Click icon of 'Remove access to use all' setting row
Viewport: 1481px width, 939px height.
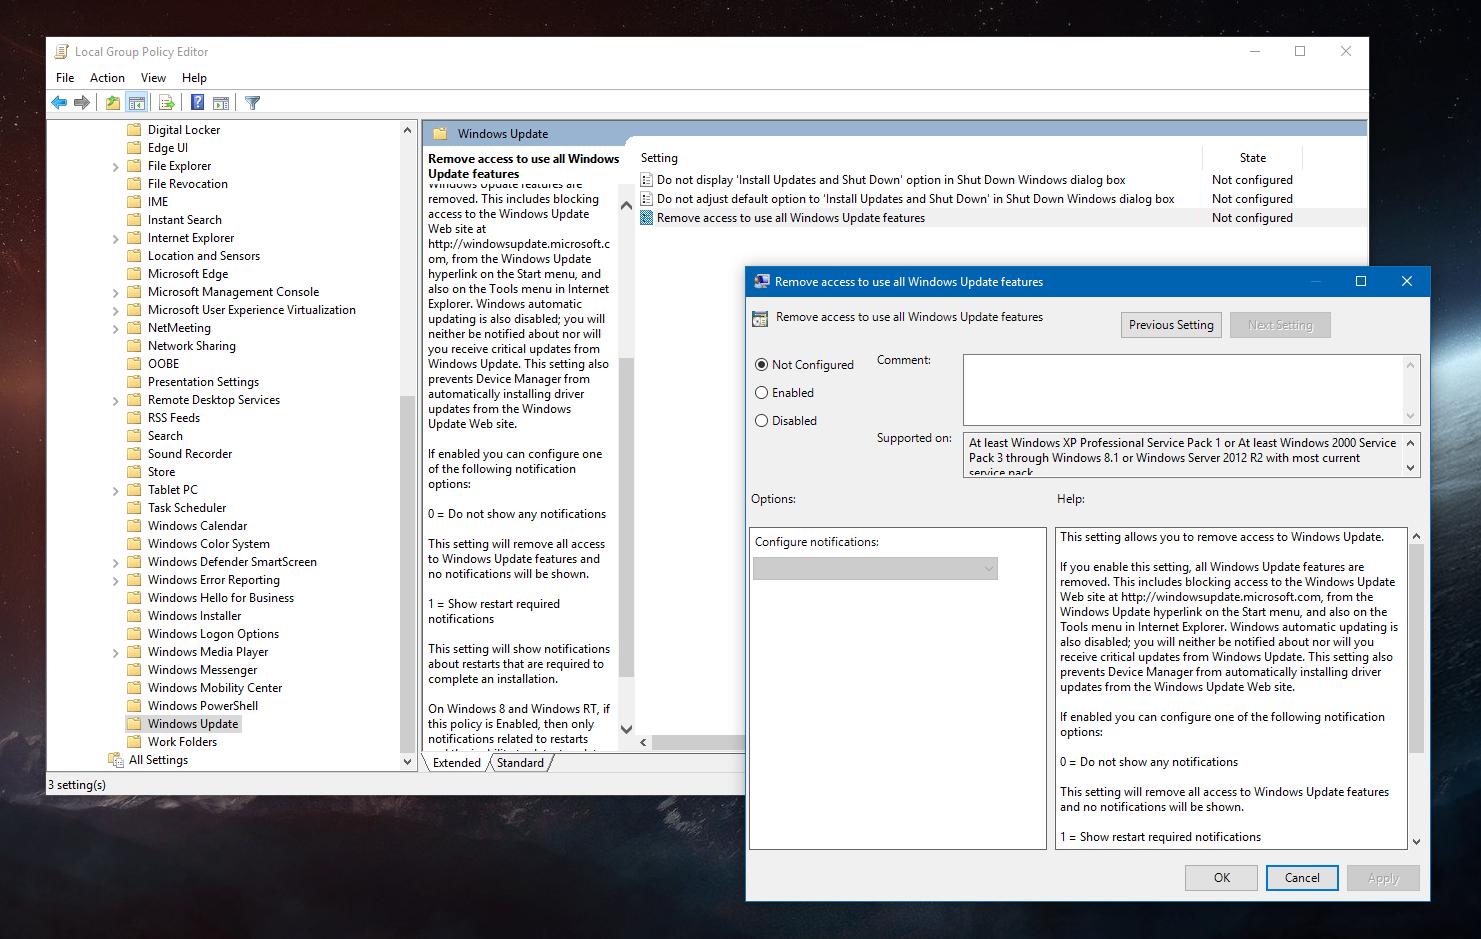tap(646, 218)
